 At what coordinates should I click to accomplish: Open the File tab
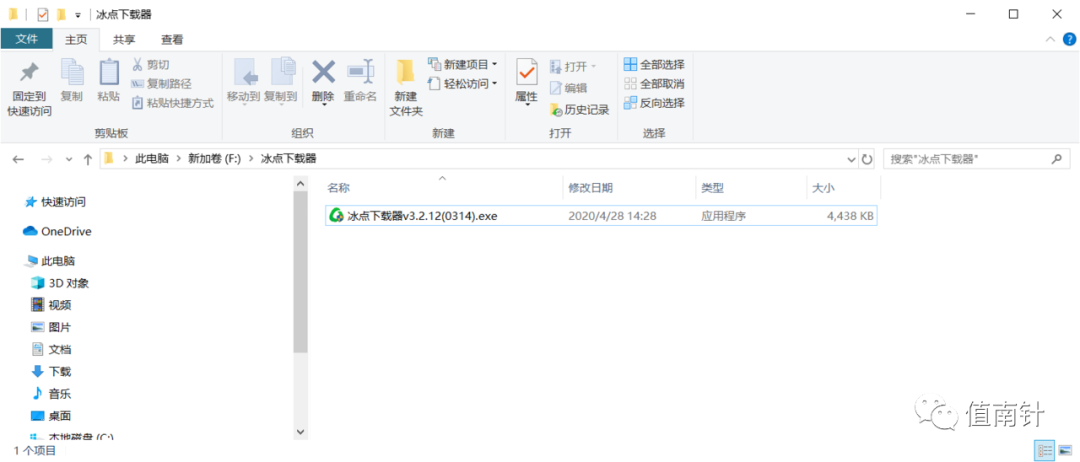[x=26, y=39]
